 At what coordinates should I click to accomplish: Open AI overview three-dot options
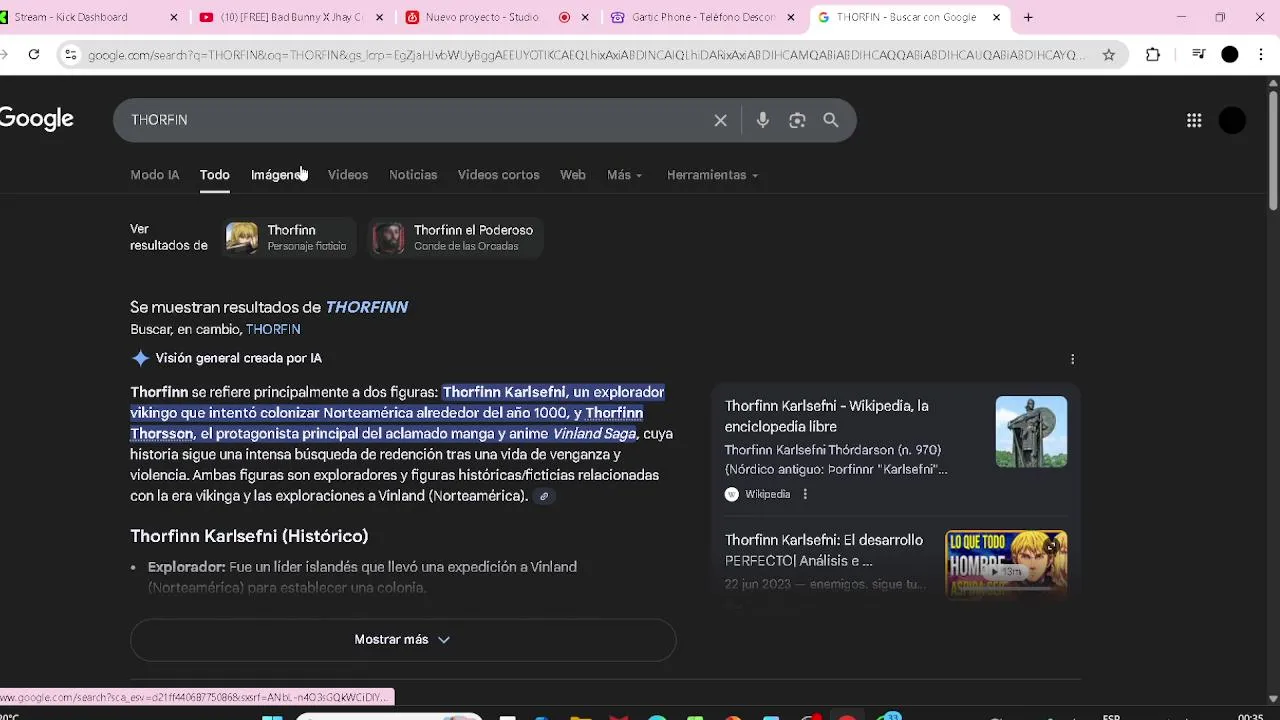click(x=1072, y=359)
